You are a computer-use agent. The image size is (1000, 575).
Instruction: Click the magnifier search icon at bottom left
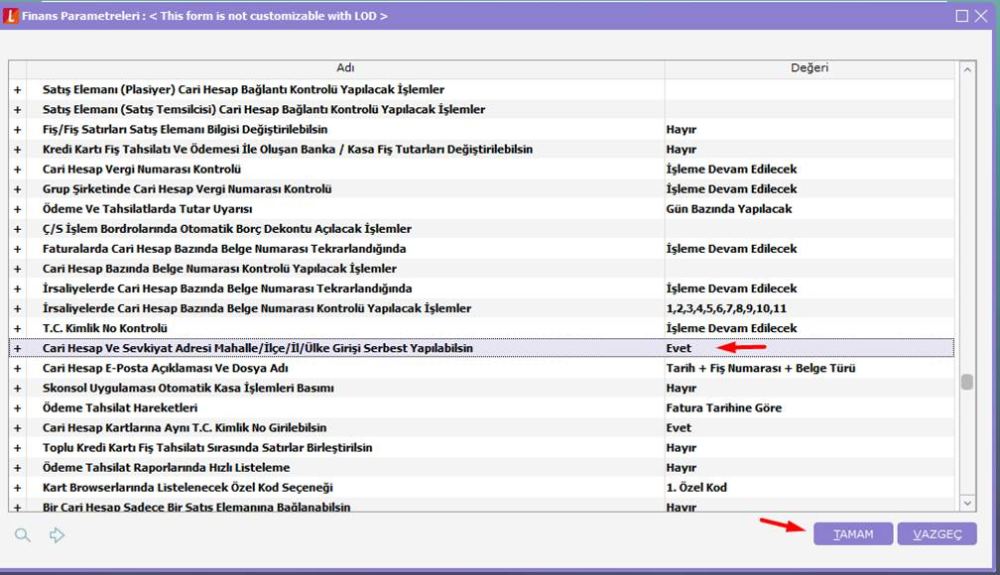pyautogui.click(x=22, y=535)
